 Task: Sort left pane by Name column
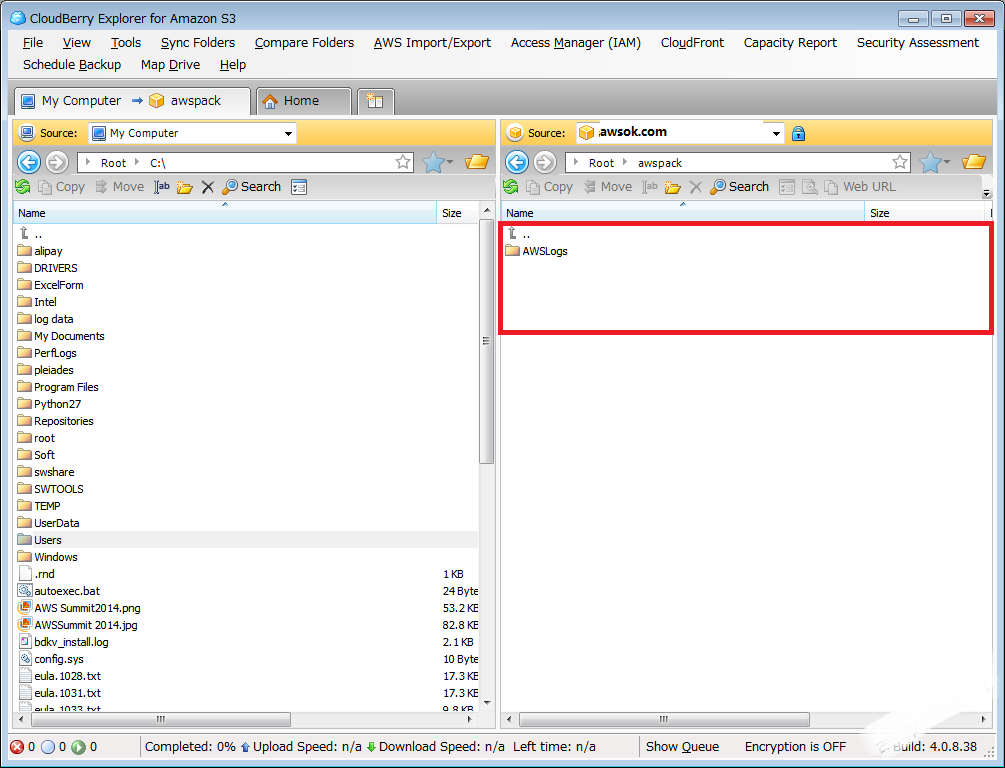coord(225,213)
